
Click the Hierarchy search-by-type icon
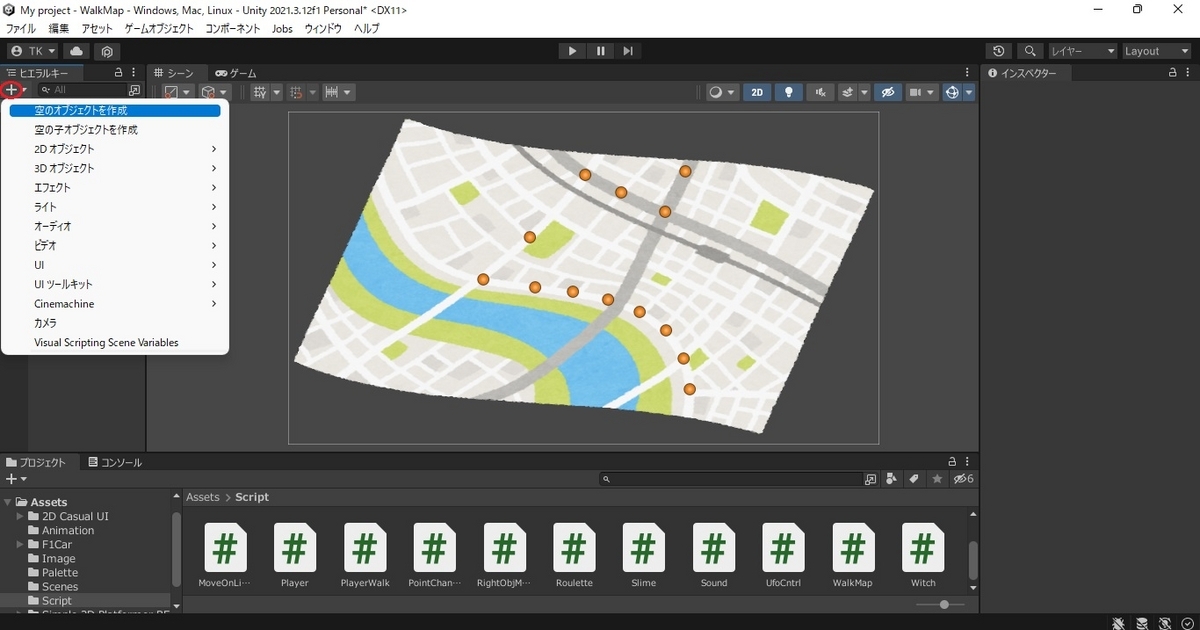pyautogui.click(x=135, y=90)
